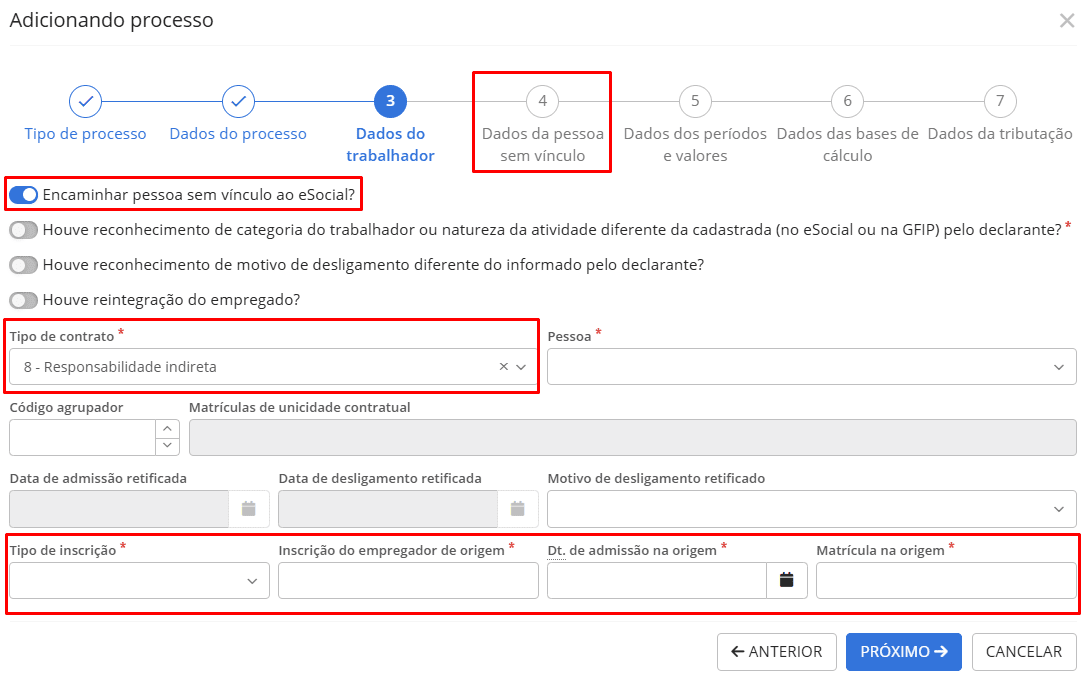Disable Encaminhar pessoa sem vínculo ao eSocial
Screen dimensions: 1087x674
pos(22,195)
